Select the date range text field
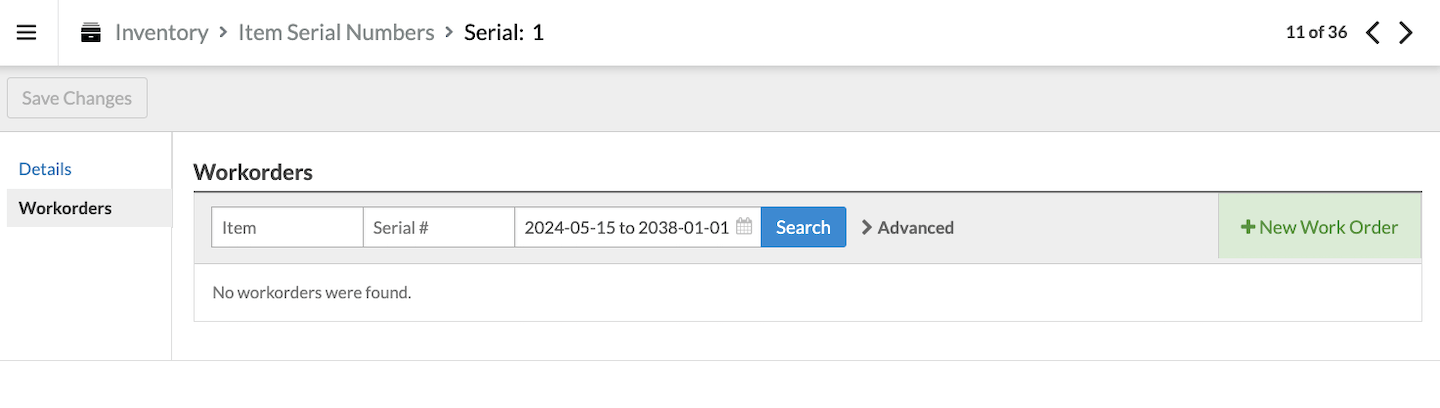 626,227
